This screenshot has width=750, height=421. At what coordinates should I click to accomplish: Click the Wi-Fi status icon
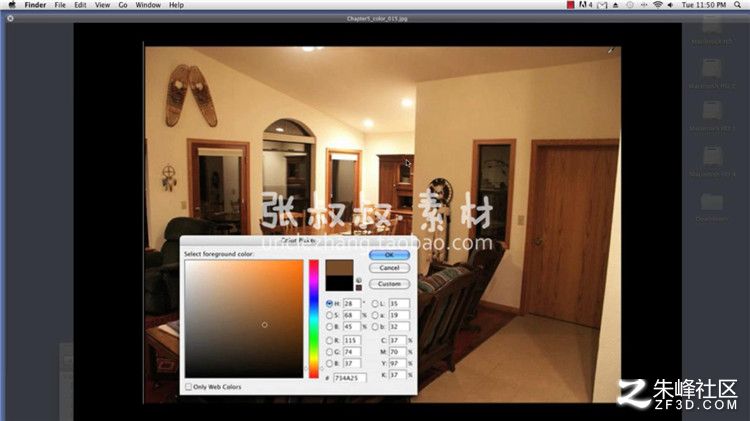point(658,5)
